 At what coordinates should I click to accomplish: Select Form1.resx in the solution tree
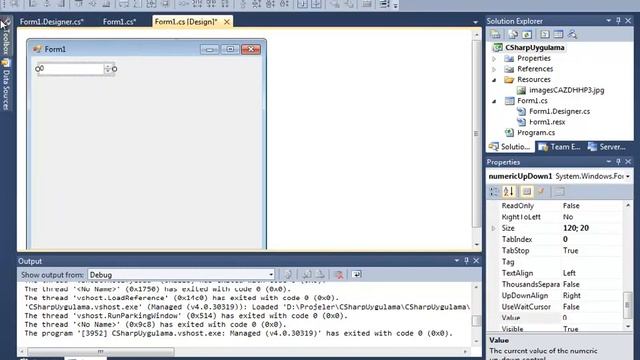547,122
